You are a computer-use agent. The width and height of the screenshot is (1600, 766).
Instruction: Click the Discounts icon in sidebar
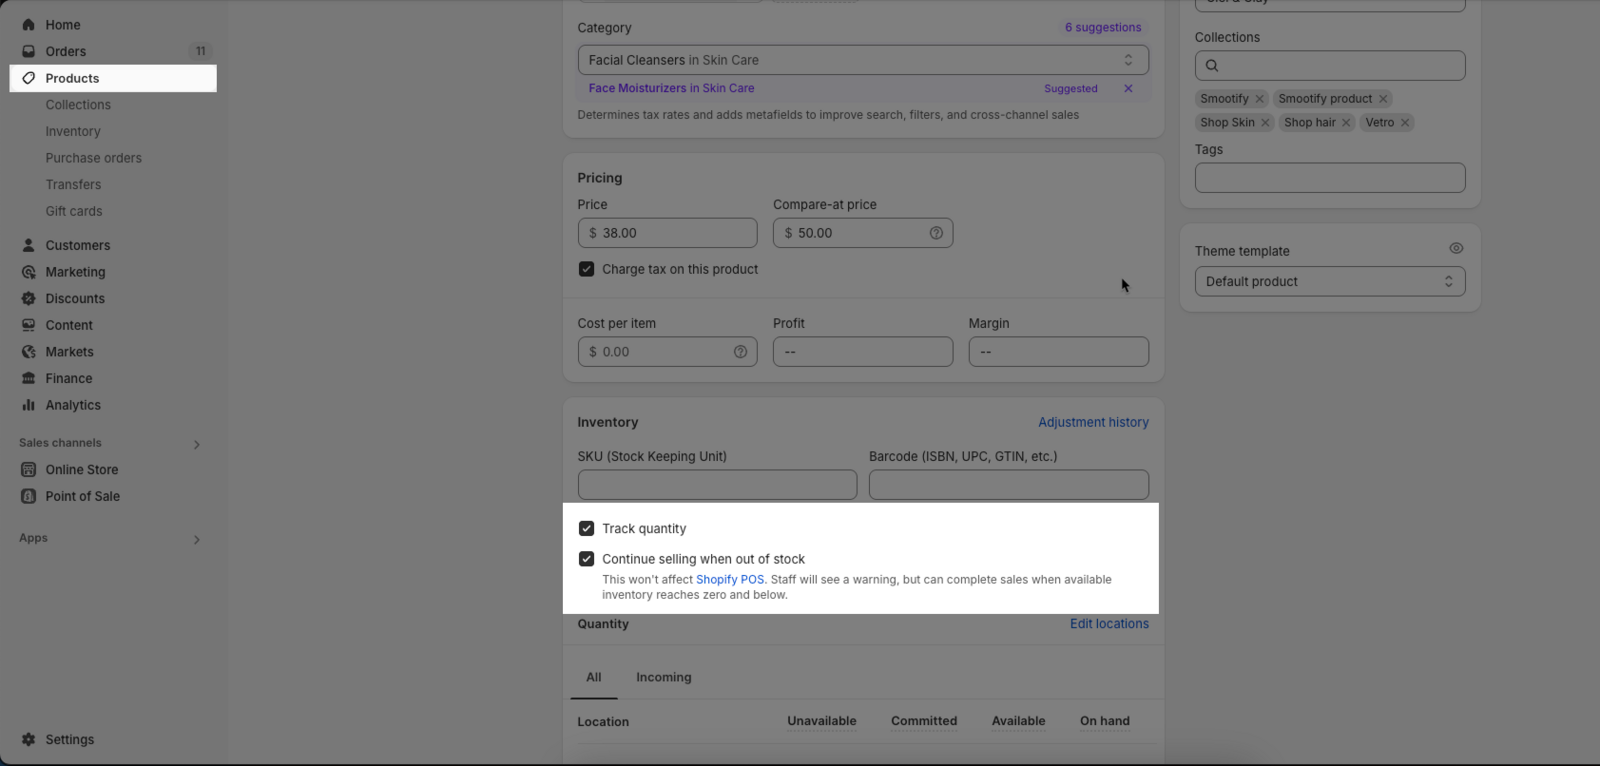coord(28,299)
